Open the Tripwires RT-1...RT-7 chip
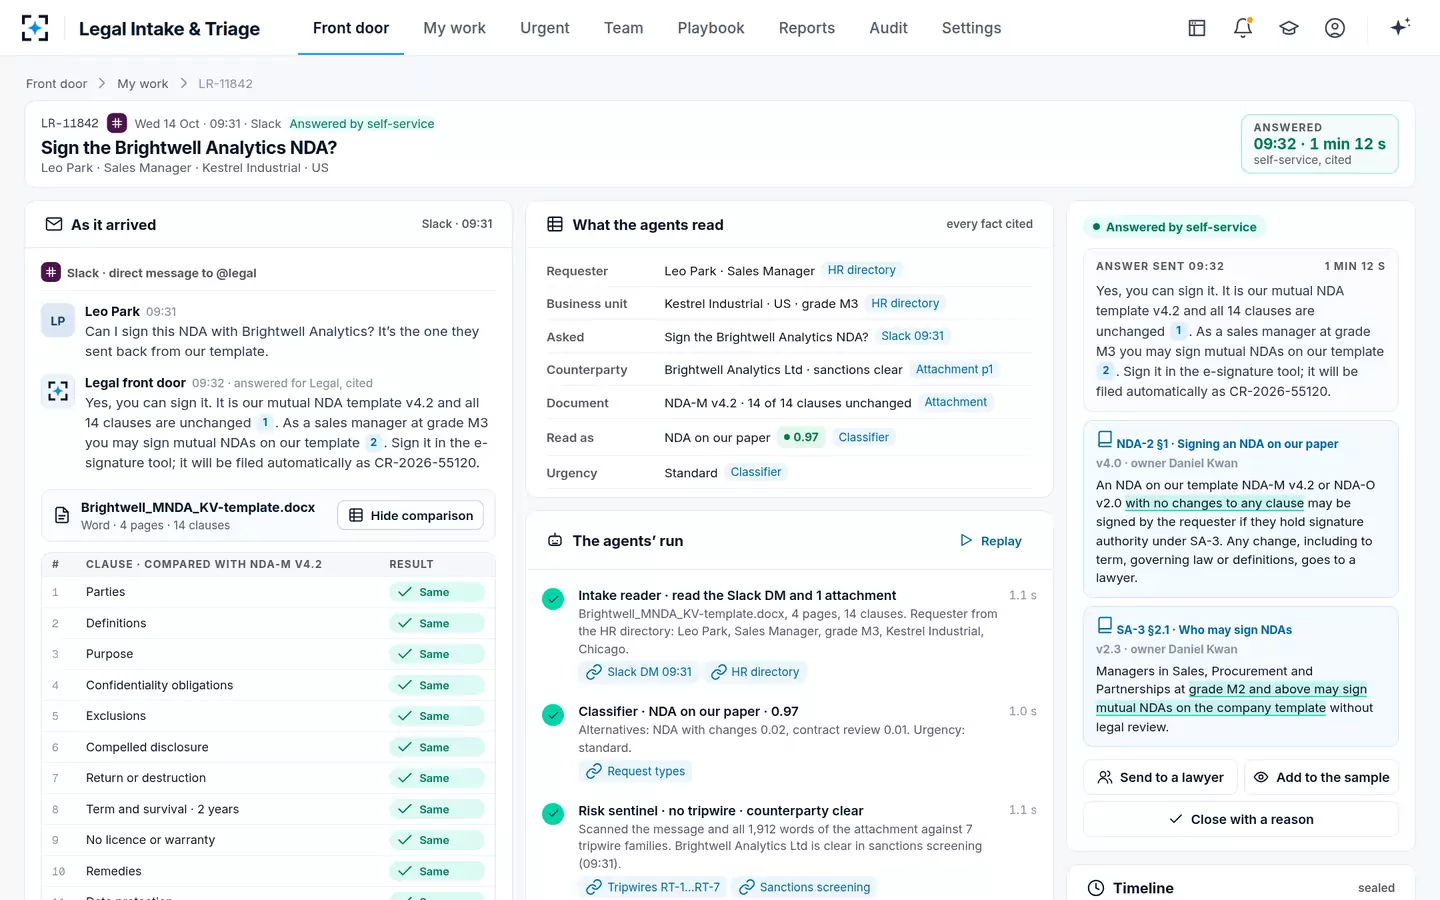Viewport: 1440px width, 900px height. 653,887
